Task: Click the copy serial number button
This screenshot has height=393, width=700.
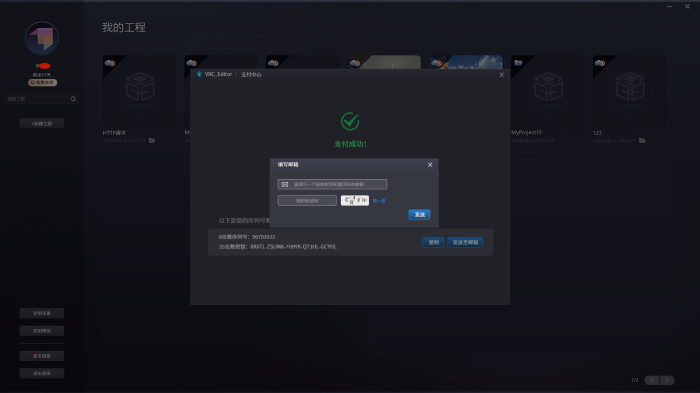Action: pyautogui.click(x=433, y=242)
